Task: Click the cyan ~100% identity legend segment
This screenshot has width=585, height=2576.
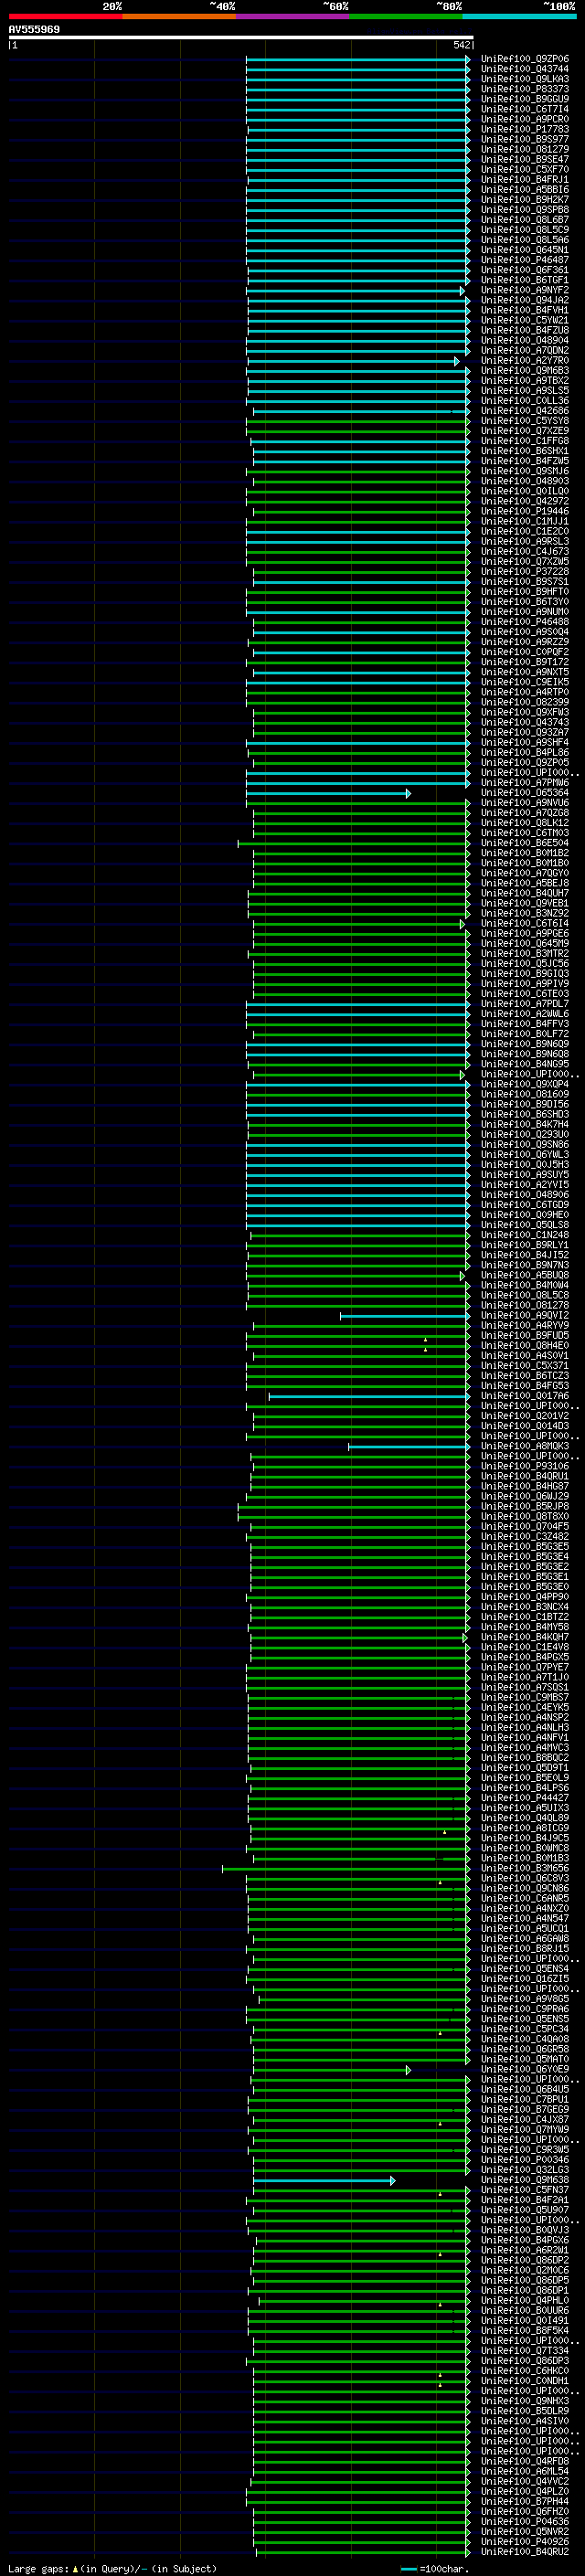Action: [x=519, y=16]
